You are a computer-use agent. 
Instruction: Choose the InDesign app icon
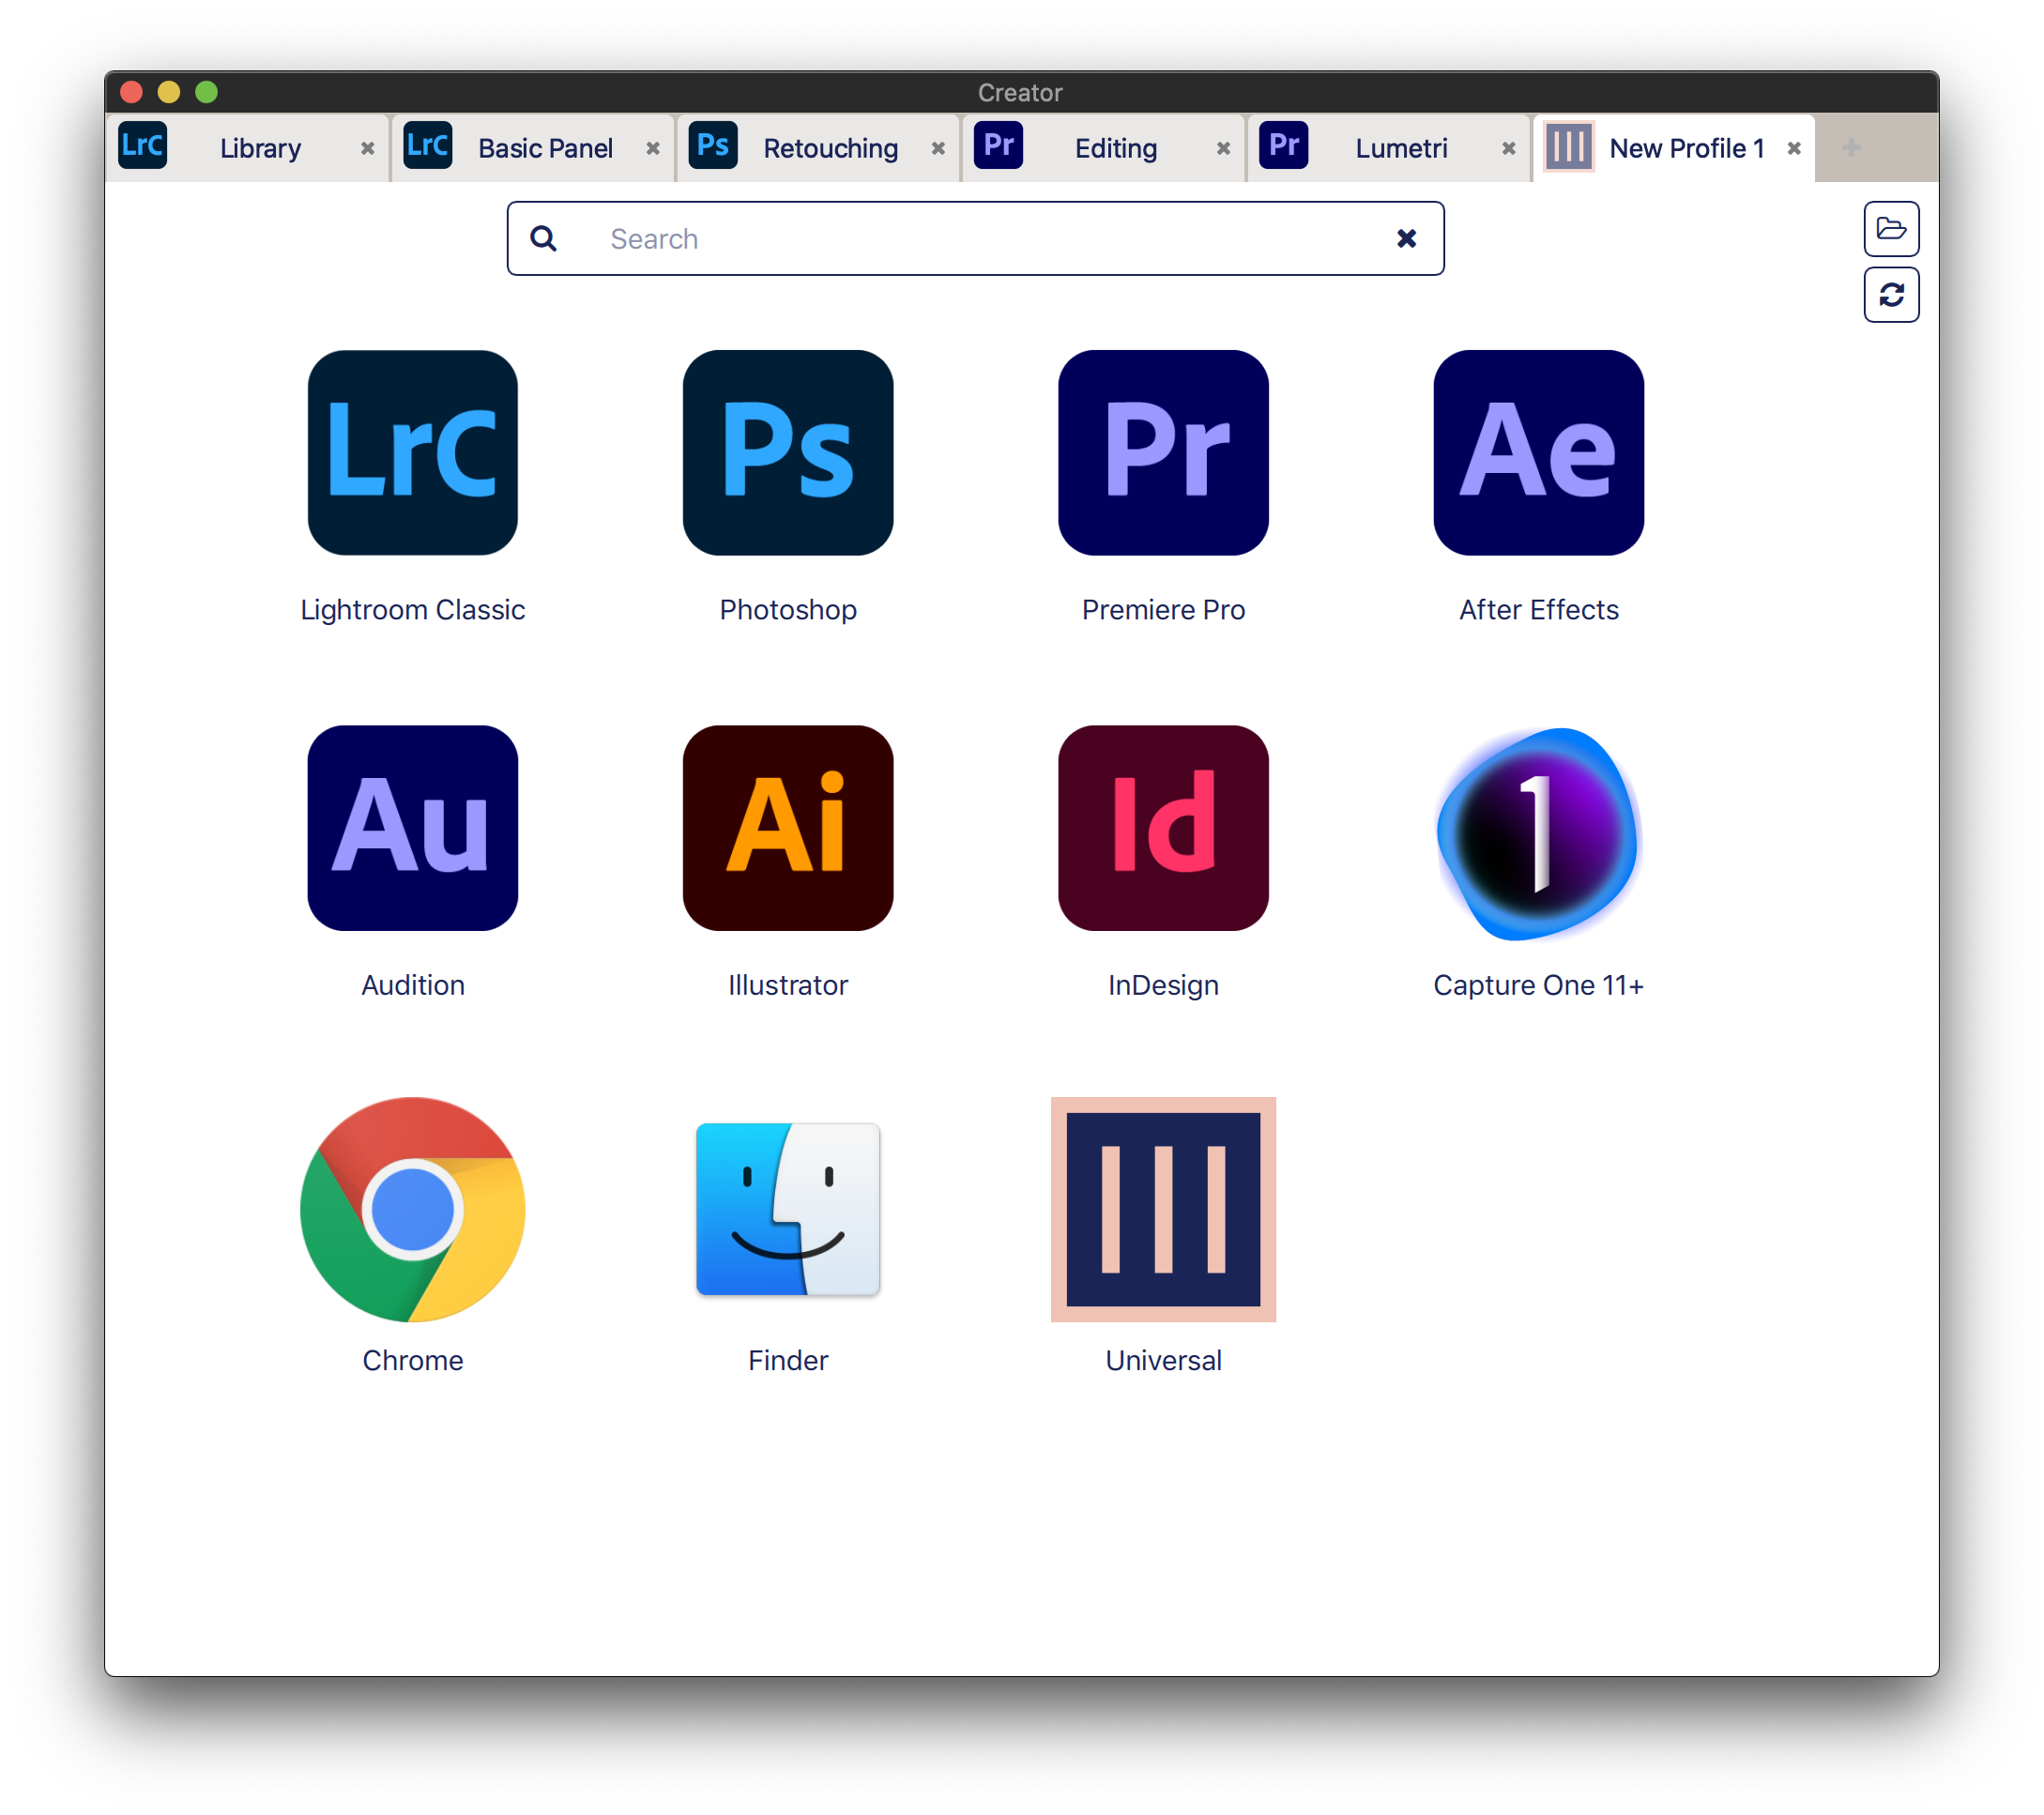pyautogui.click(x=1163, y=828)
